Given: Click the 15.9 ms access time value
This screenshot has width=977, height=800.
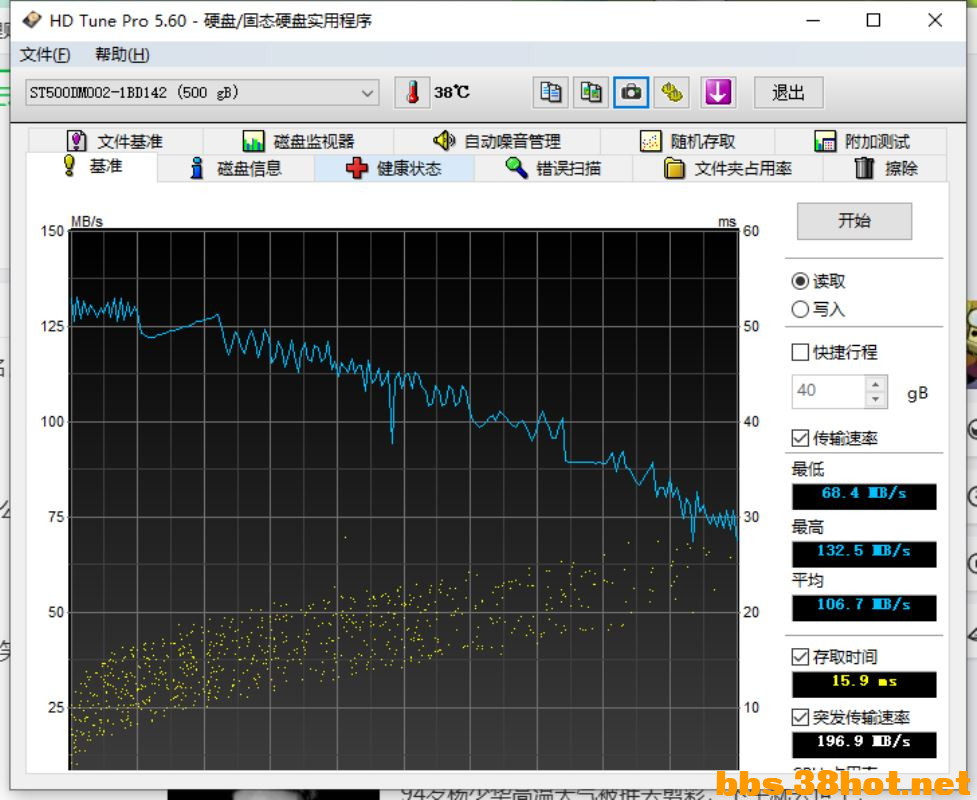Looking at the screenshot, I should click(864, 684).
